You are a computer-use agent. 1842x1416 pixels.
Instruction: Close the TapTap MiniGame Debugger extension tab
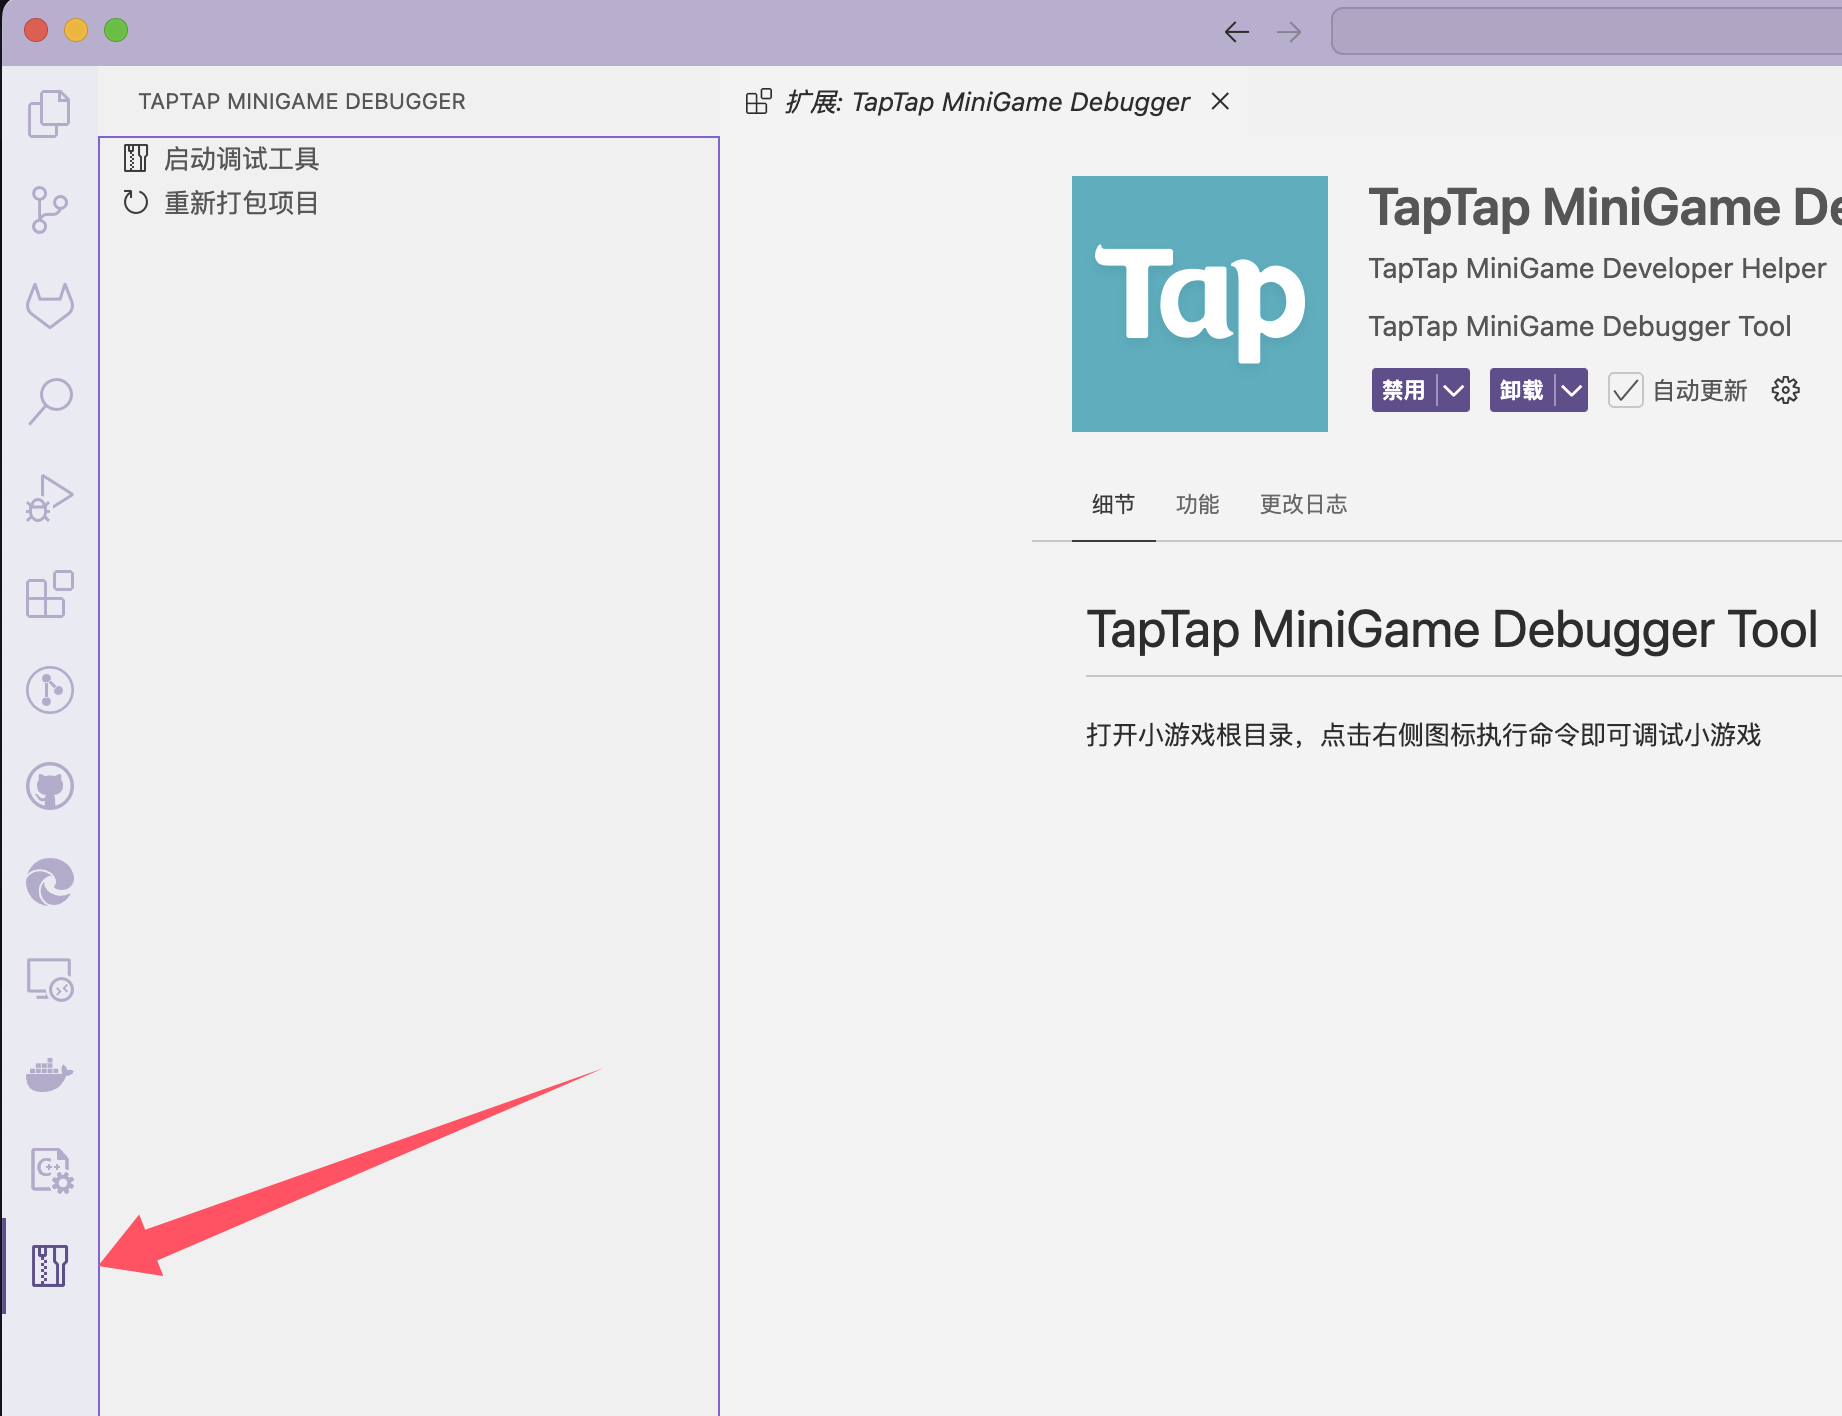click(x=1220, y=101)
